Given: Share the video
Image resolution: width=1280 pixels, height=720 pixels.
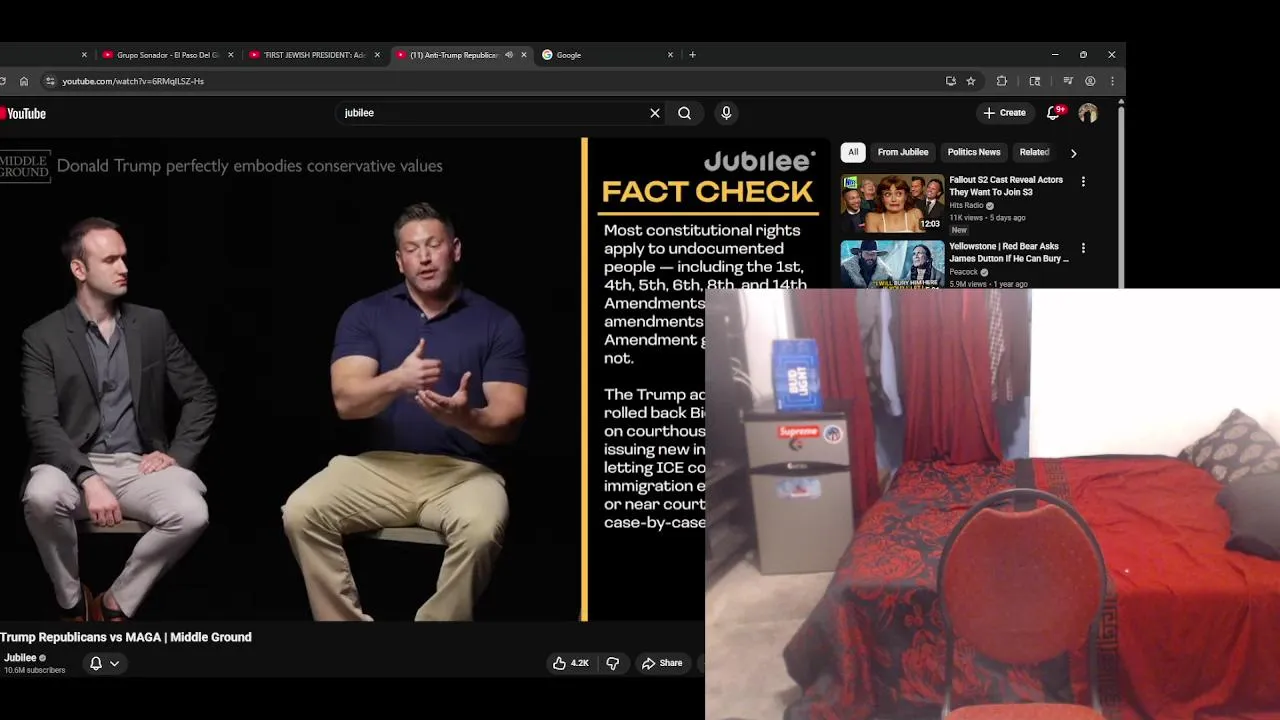Looking at the screenshot, I should tap(662, 663).
